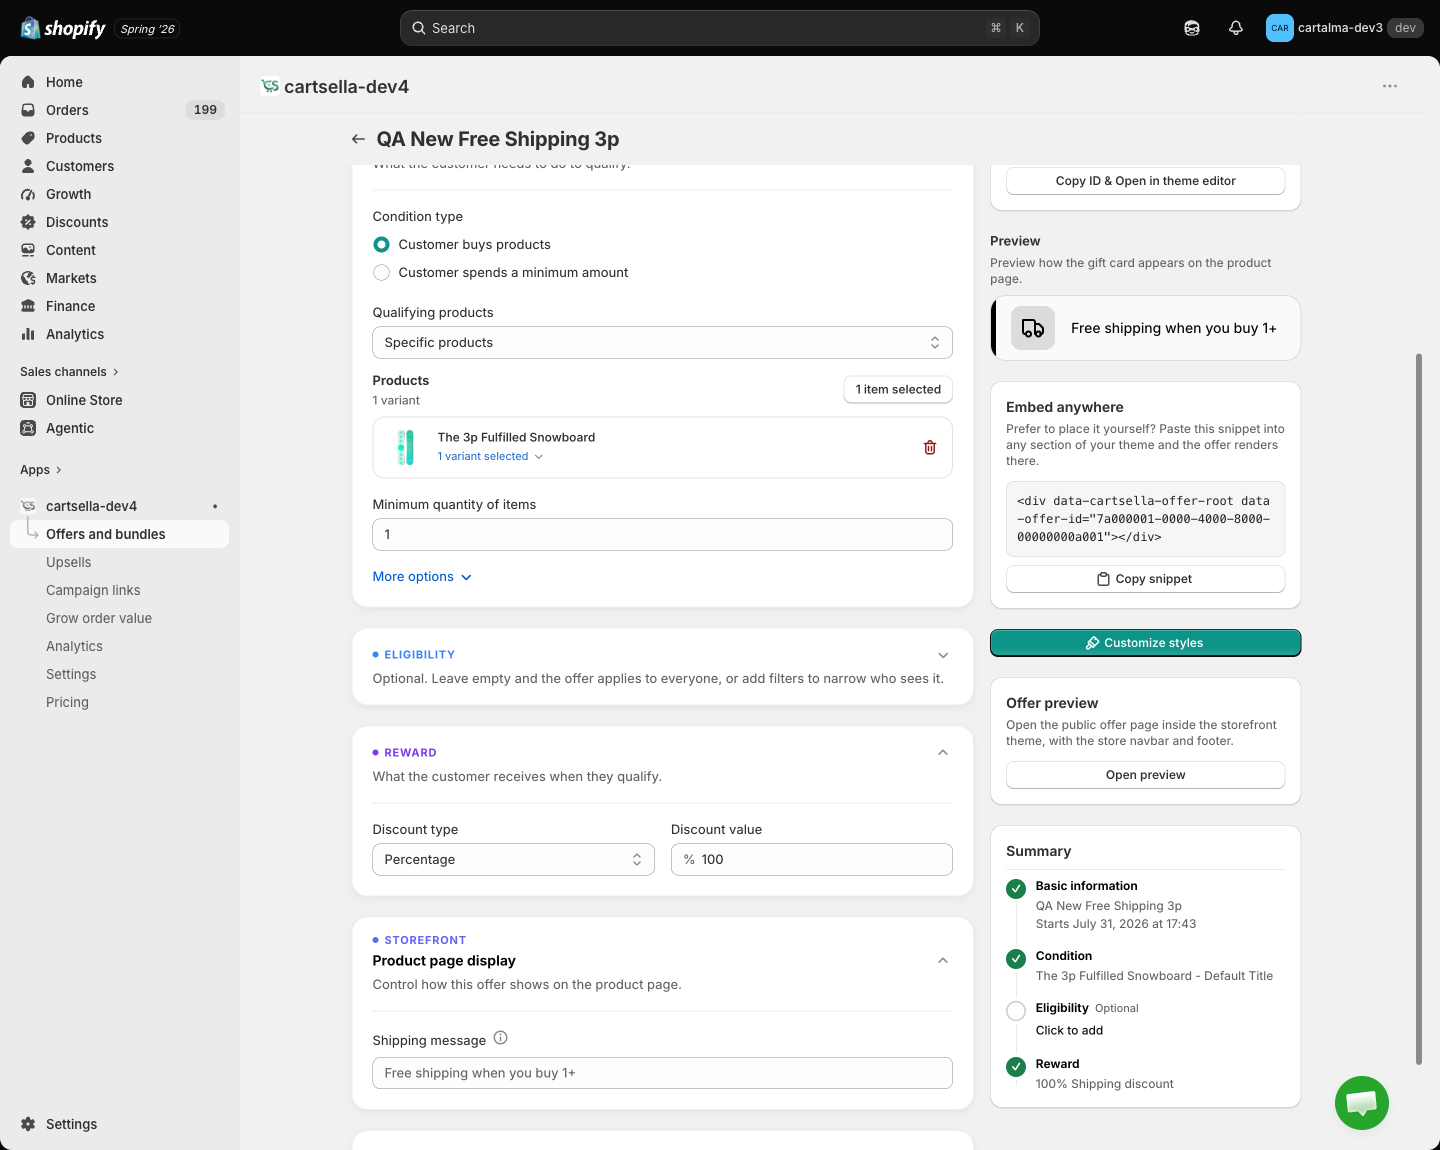Click the top Search bar
The image size is (1440, 1150).
click(719, 28)
